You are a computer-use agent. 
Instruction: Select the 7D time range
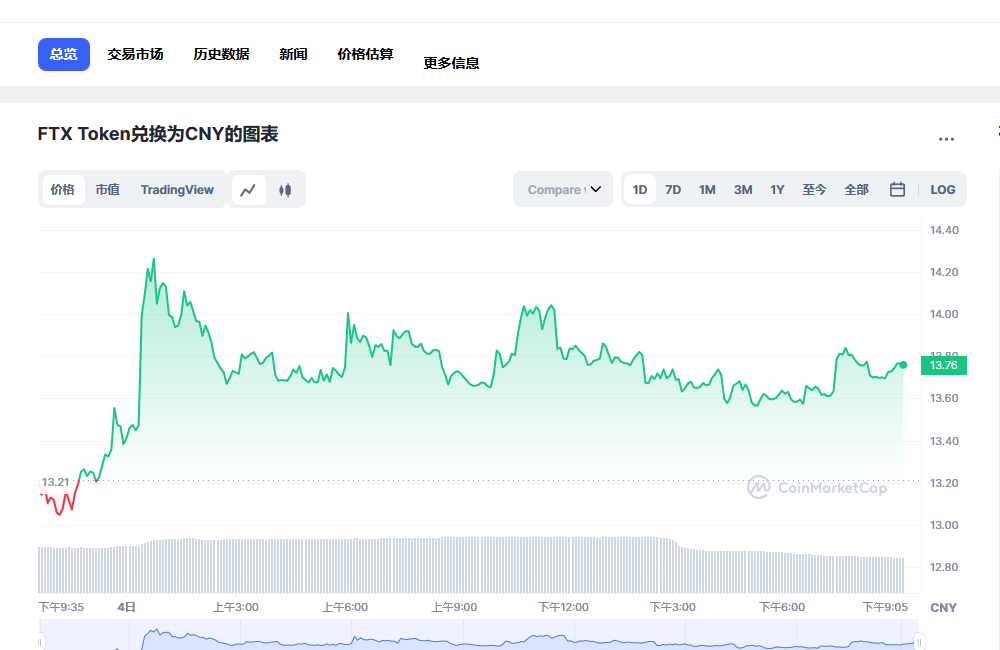click(673, 189)
